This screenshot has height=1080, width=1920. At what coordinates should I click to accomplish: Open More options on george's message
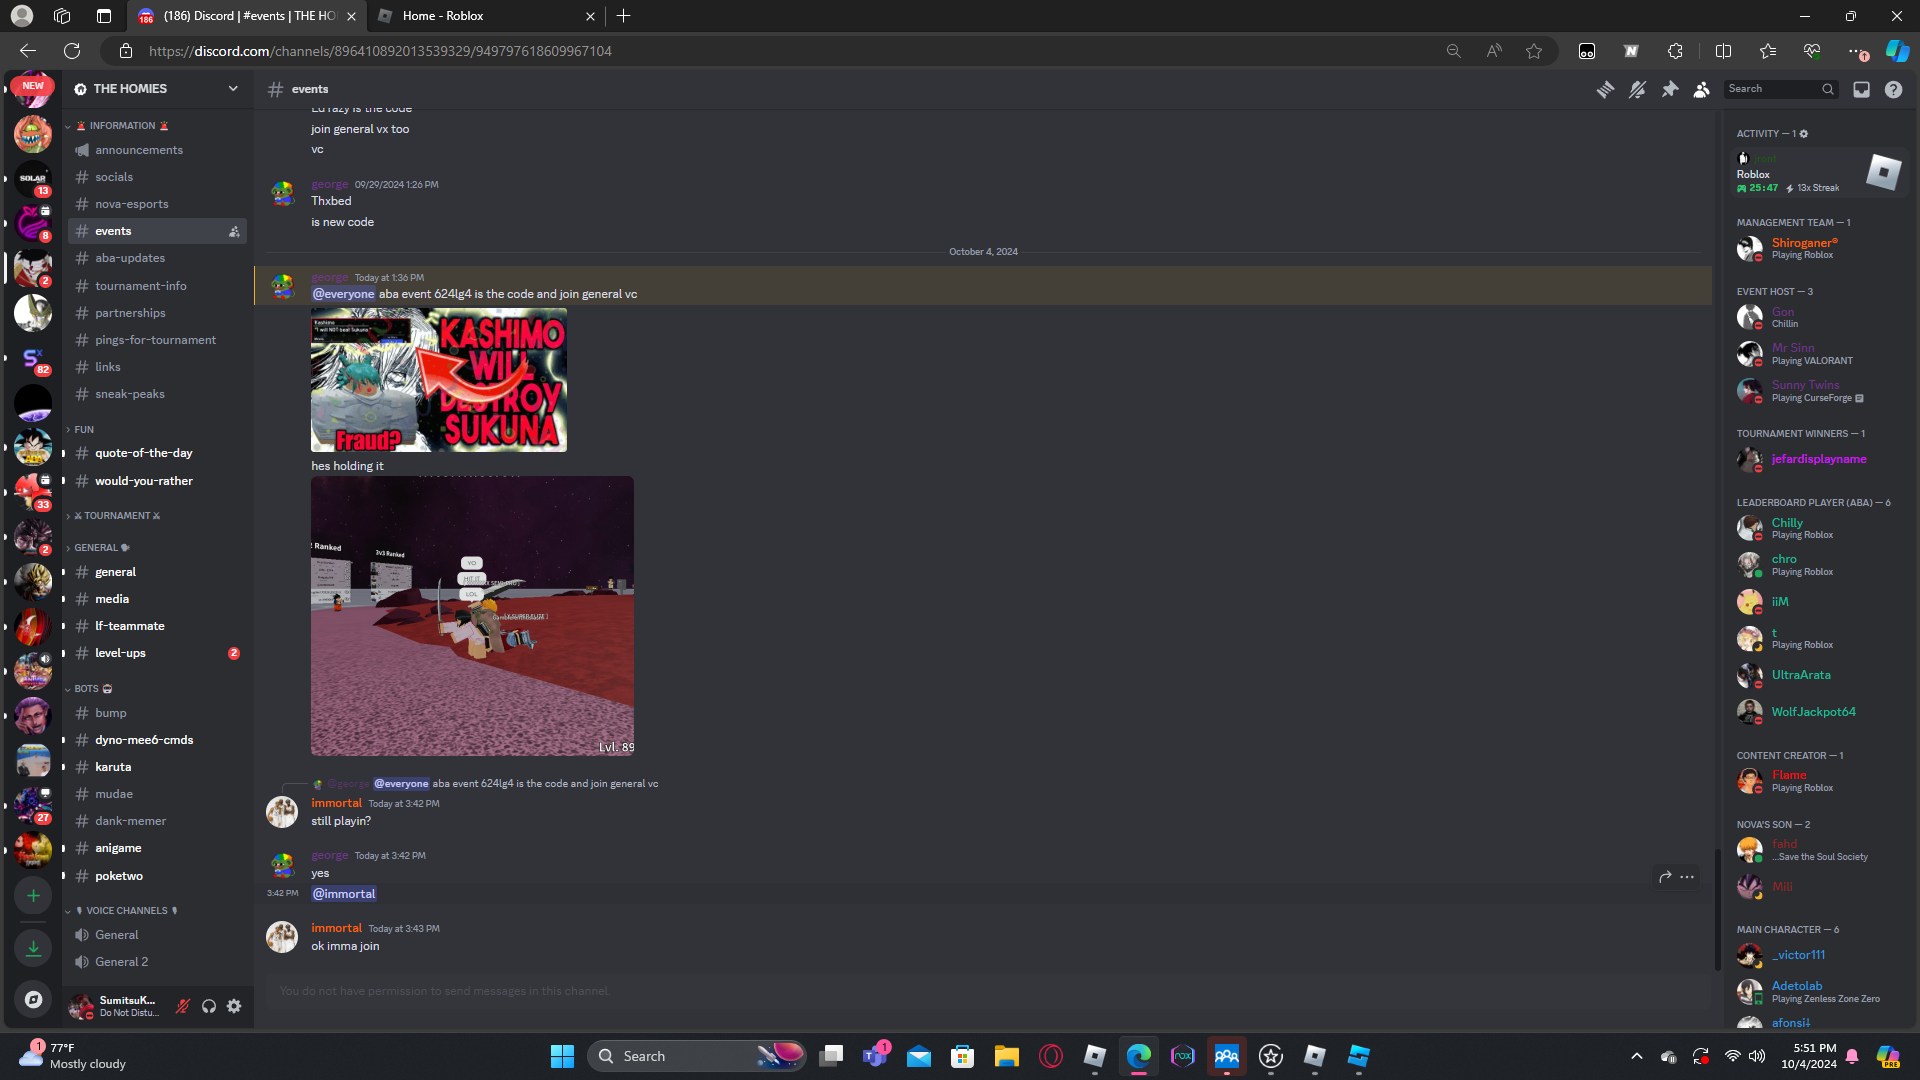tap(1687, 877)
